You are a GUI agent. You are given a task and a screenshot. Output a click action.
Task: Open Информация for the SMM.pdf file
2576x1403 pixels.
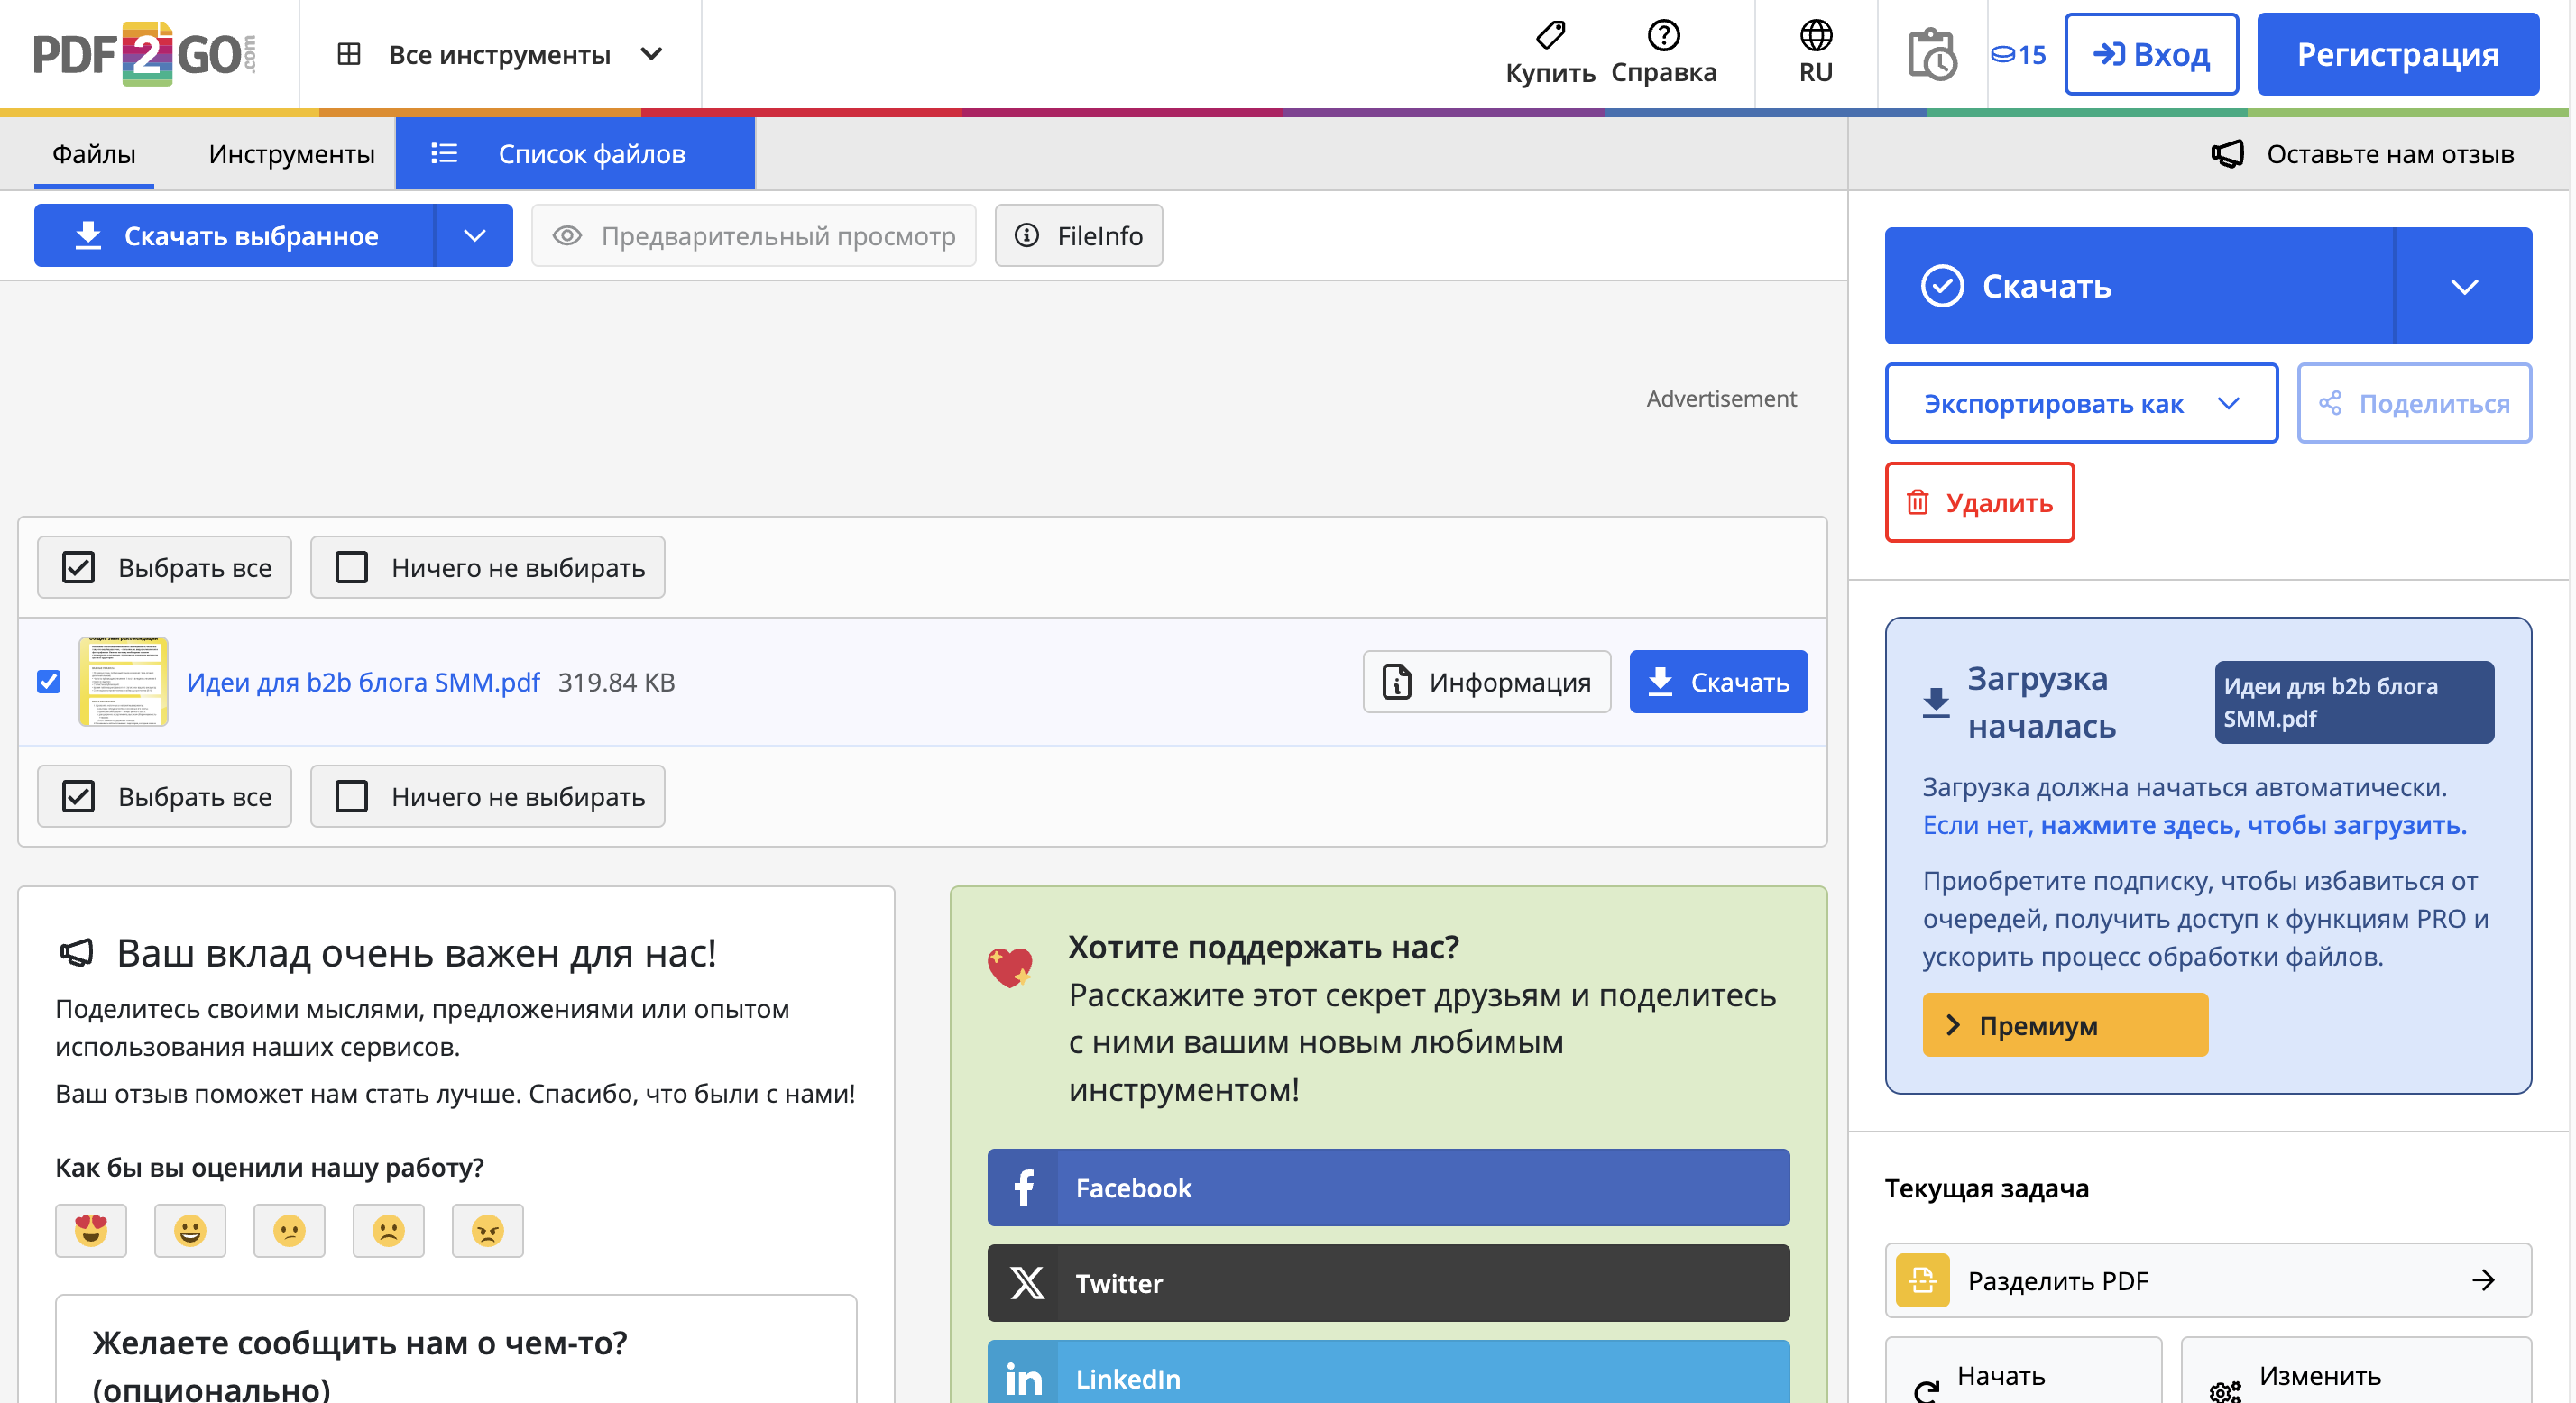(1486, 682)
